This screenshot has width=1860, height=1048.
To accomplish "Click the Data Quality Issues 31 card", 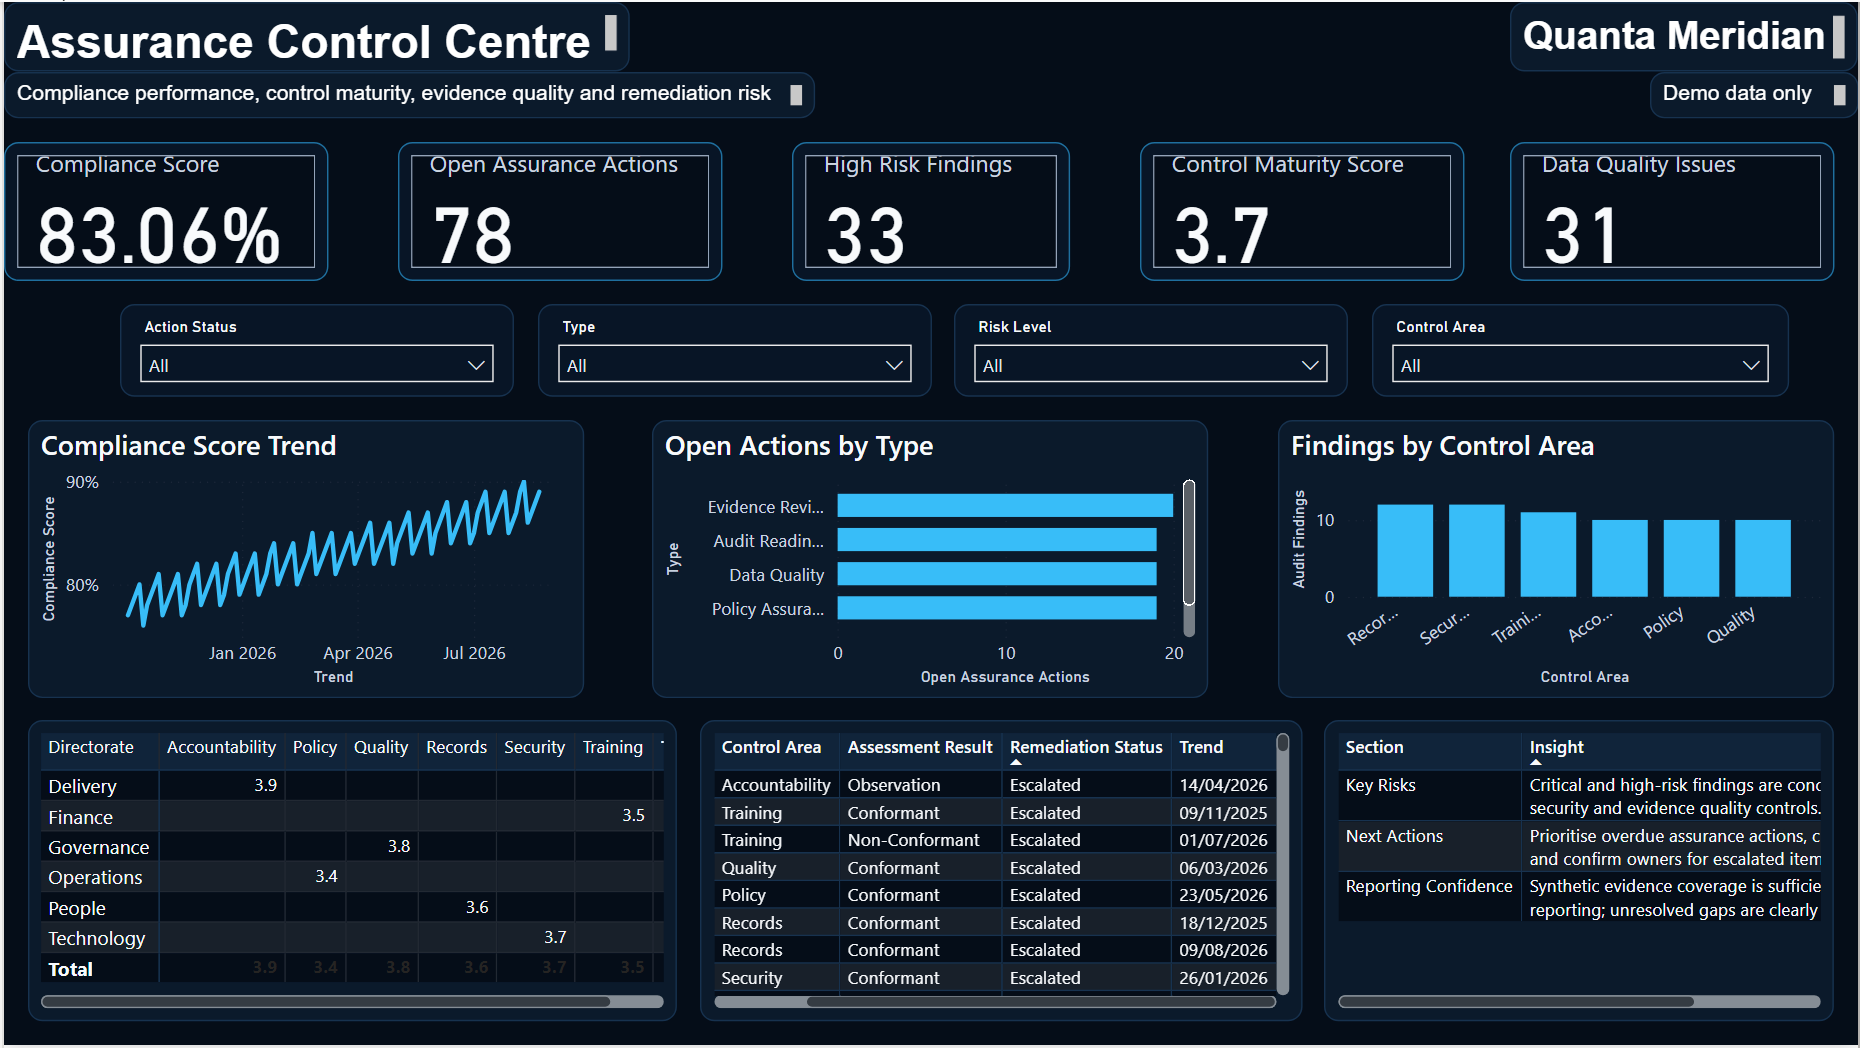I will coord(1672,211).
